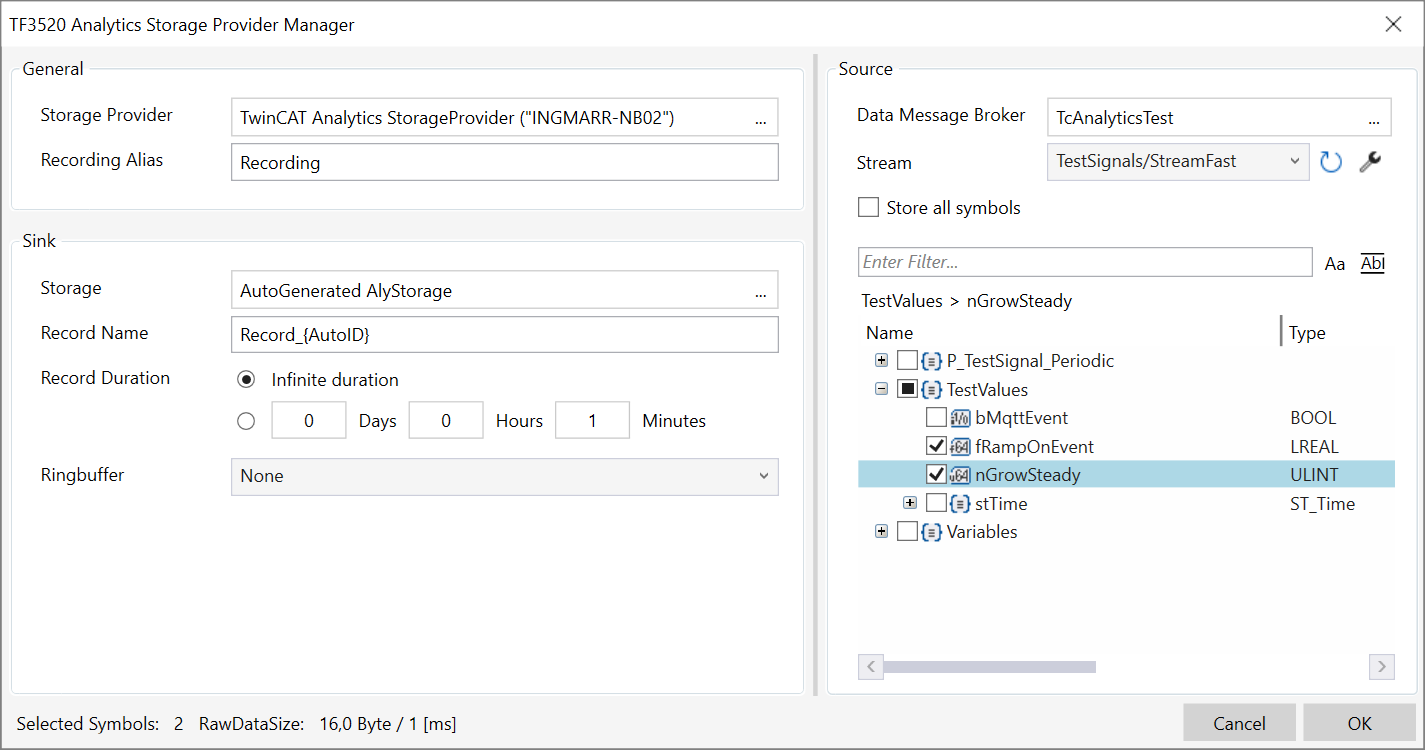
Task: Collapse the TestValues tree node
Action: (x=881, y=389)
